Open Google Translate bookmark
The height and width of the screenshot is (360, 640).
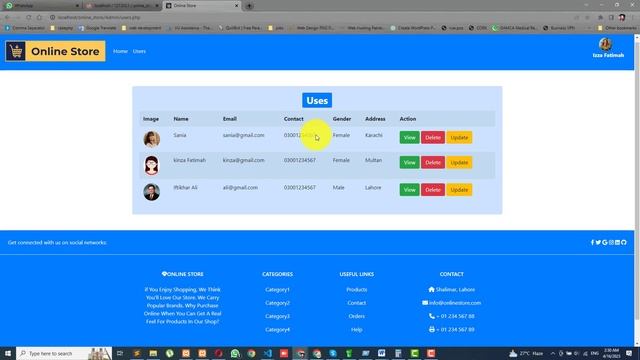(98, 28)
